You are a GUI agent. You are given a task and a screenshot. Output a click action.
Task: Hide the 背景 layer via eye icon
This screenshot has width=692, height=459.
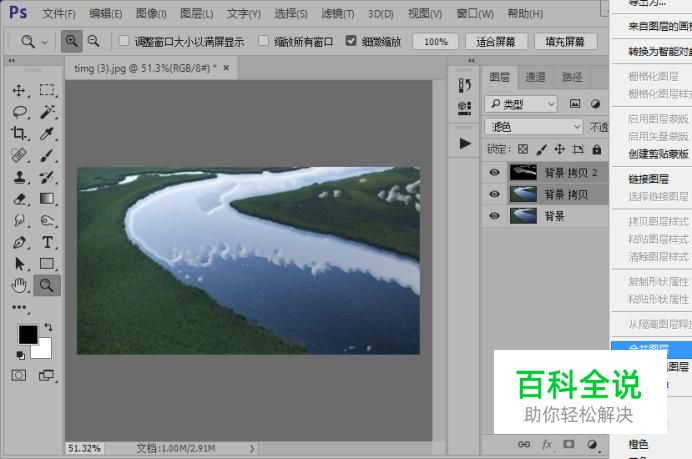coord(494,215)
